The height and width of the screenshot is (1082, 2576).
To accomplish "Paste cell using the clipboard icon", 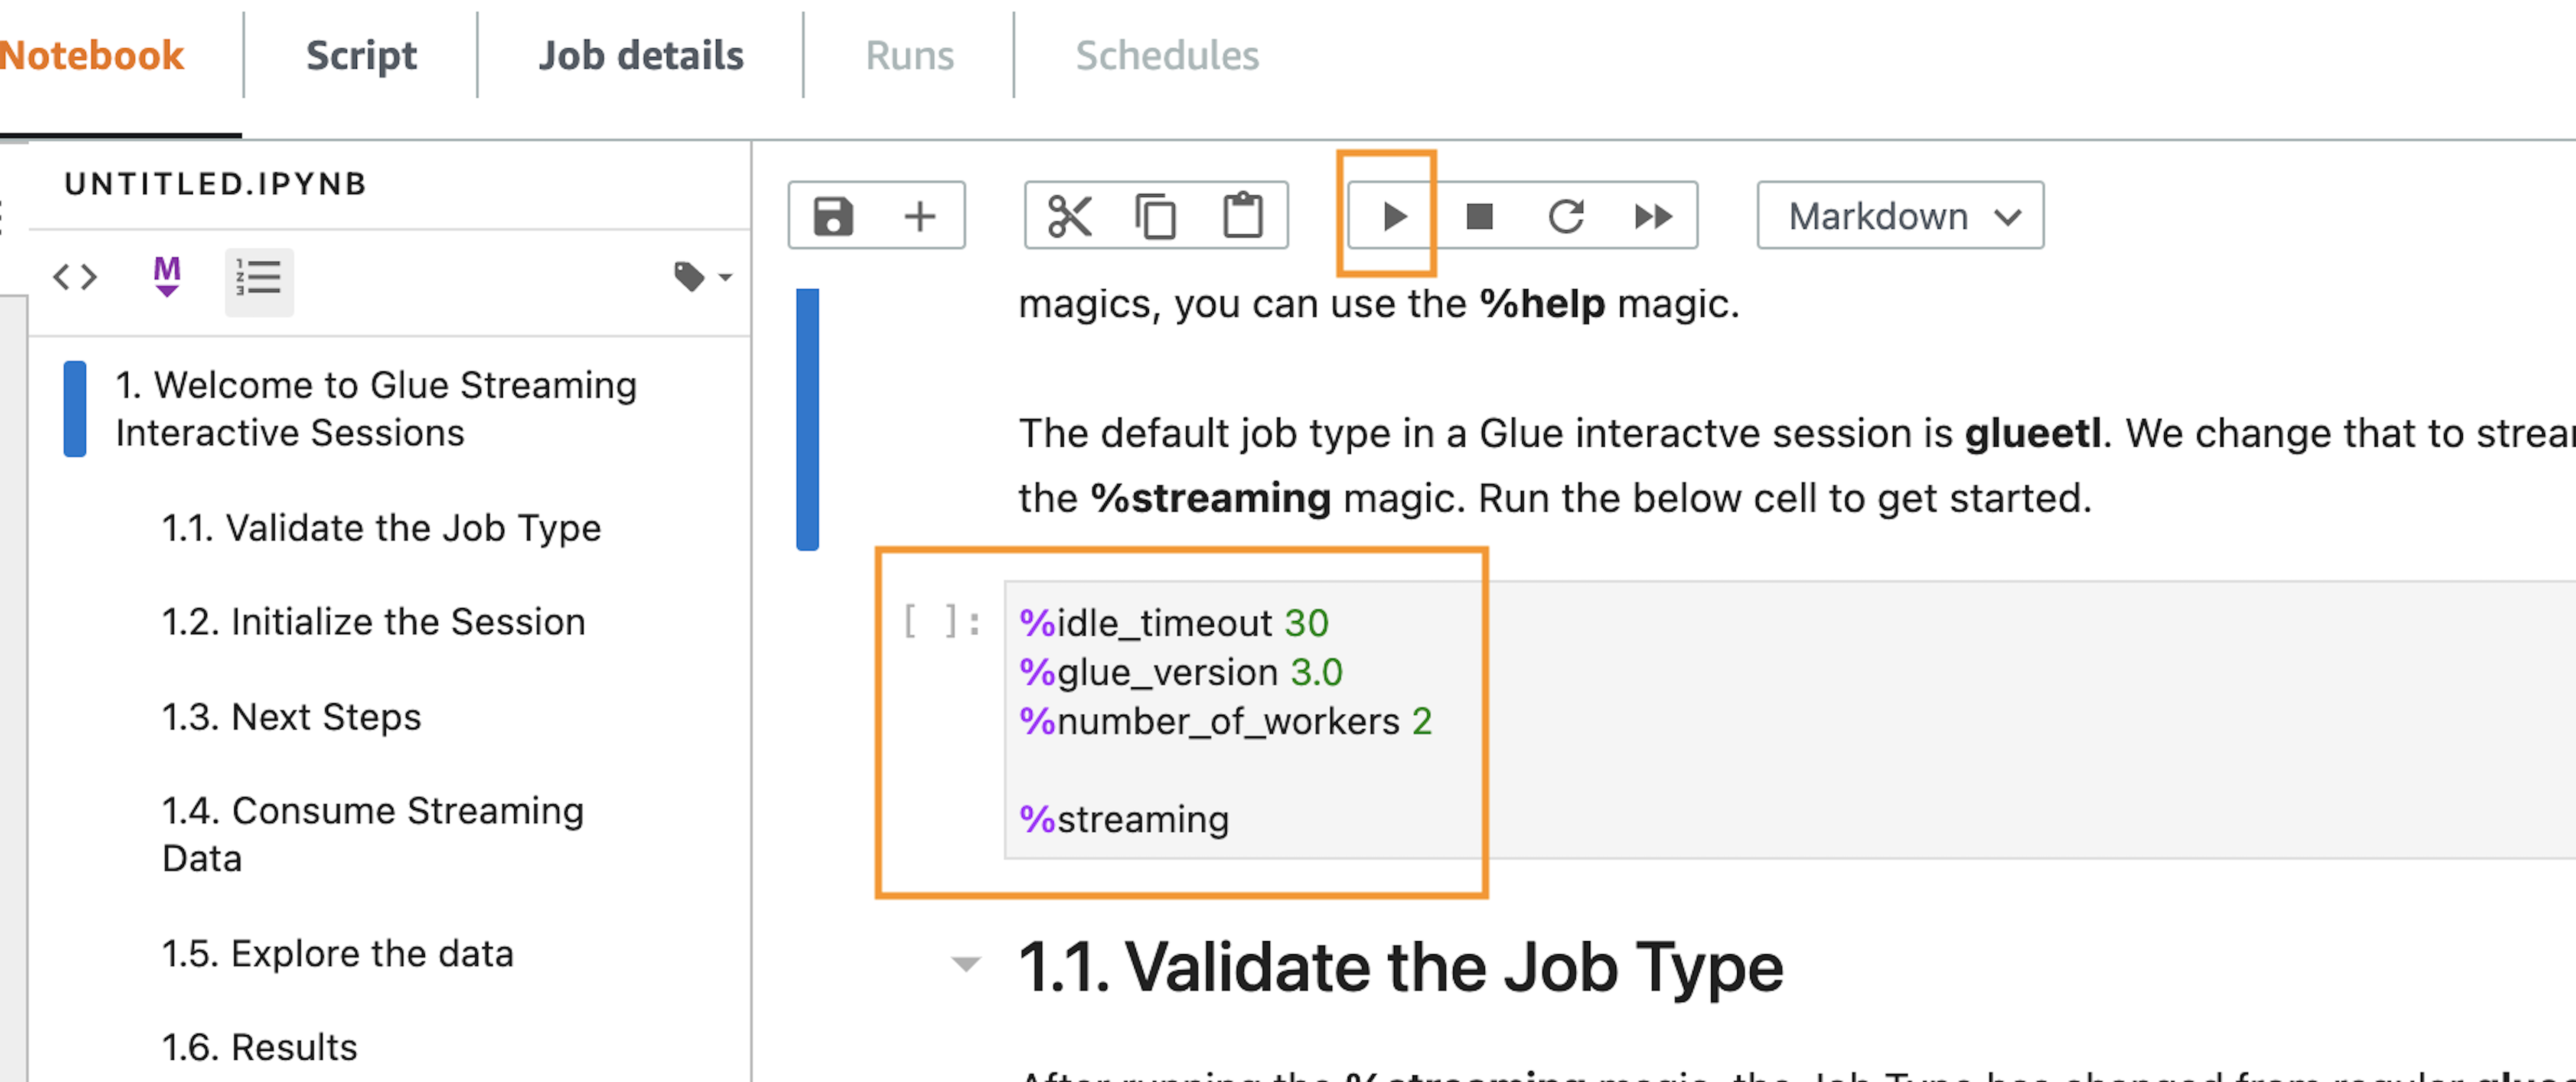I will point(1243,216).
